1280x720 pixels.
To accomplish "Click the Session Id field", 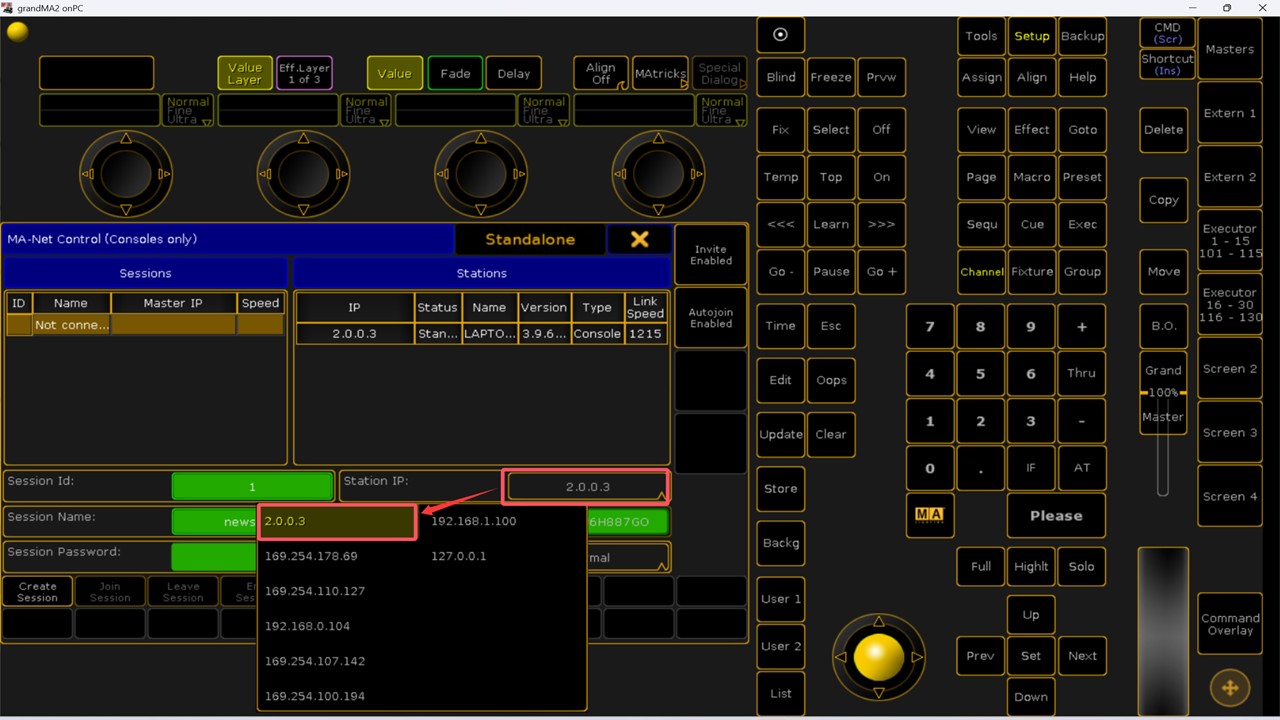I will coord(252,487).
